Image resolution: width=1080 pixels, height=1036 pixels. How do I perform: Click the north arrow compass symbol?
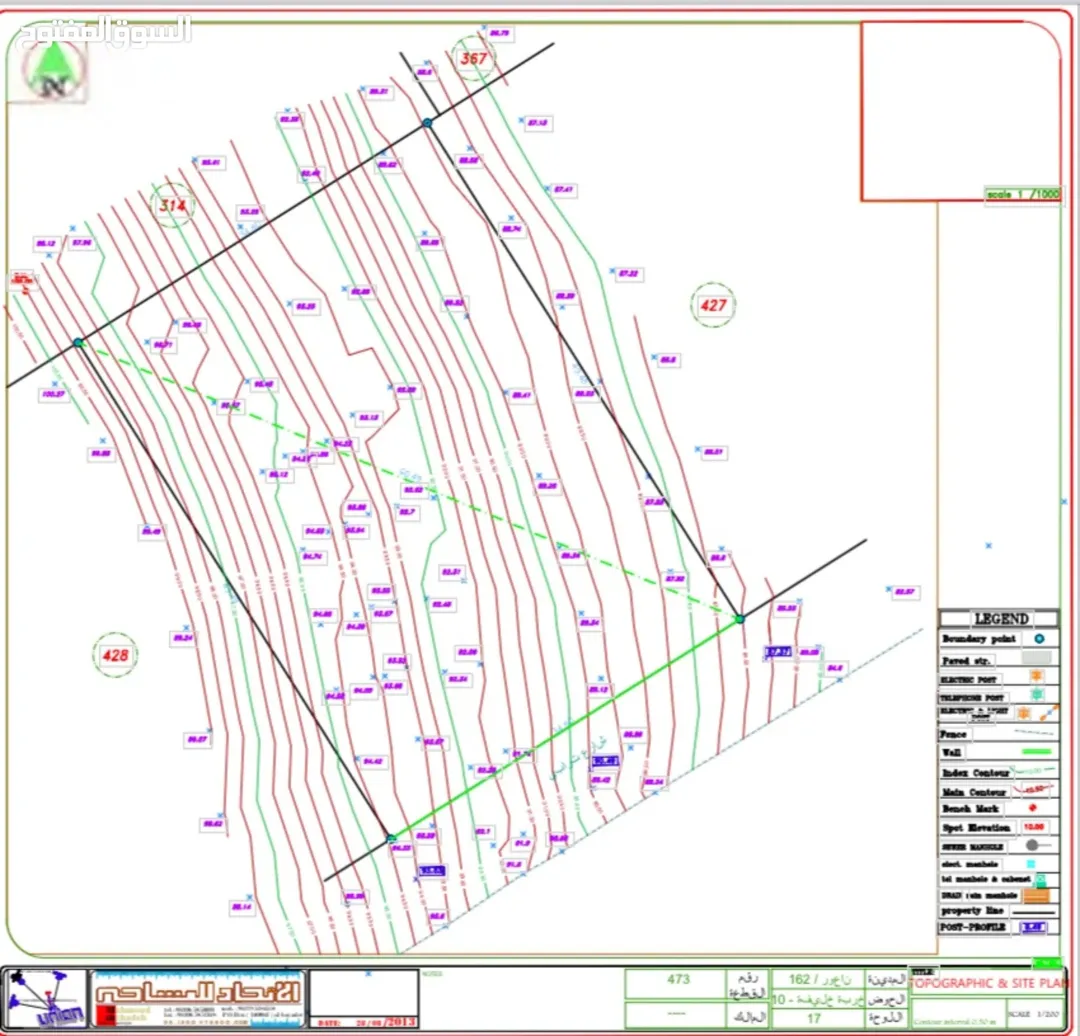(x=54, y=71)
